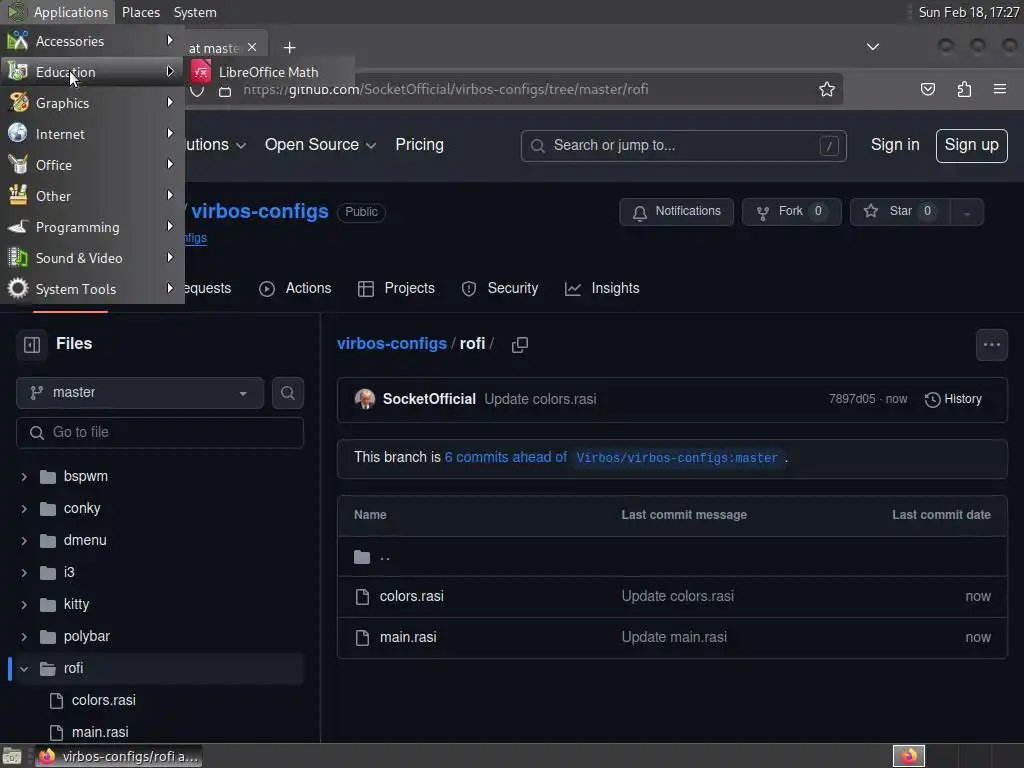Open the System Tools category
This screenshot has height=768, width=1024.
(92, 289)
